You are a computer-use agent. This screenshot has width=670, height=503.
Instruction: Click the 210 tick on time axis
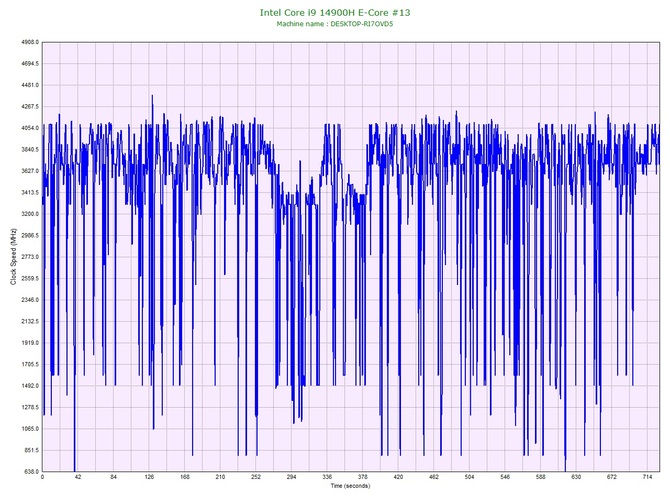coord(220,477)
